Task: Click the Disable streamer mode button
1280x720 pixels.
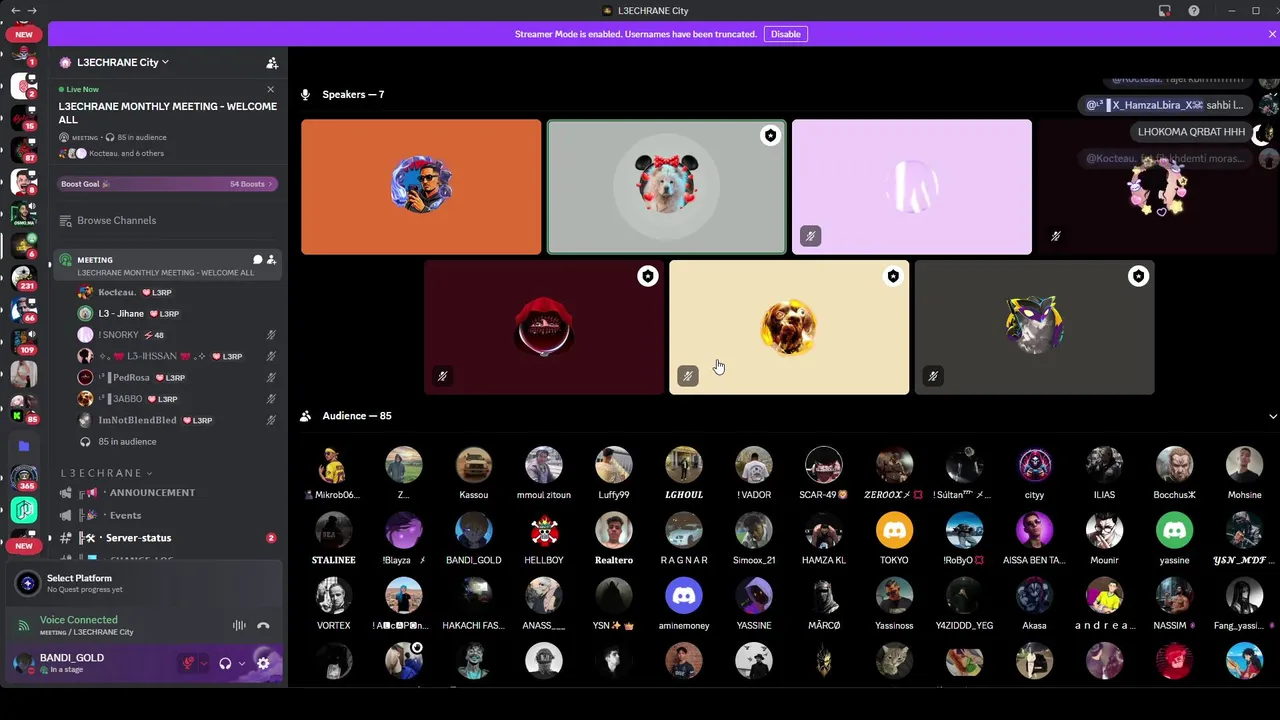Action: [785, 34]
